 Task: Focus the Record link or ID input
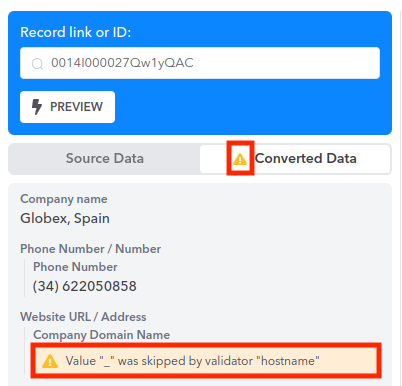(200, 63)
